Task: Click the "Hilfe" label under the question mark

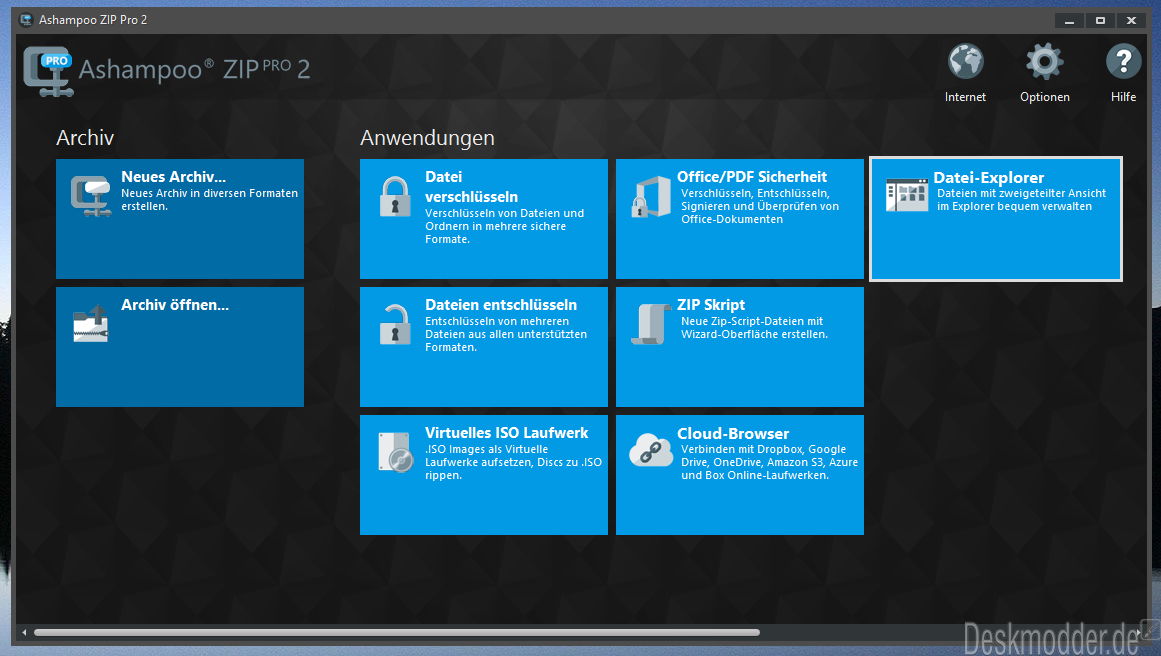Action: click(1123, 97)
